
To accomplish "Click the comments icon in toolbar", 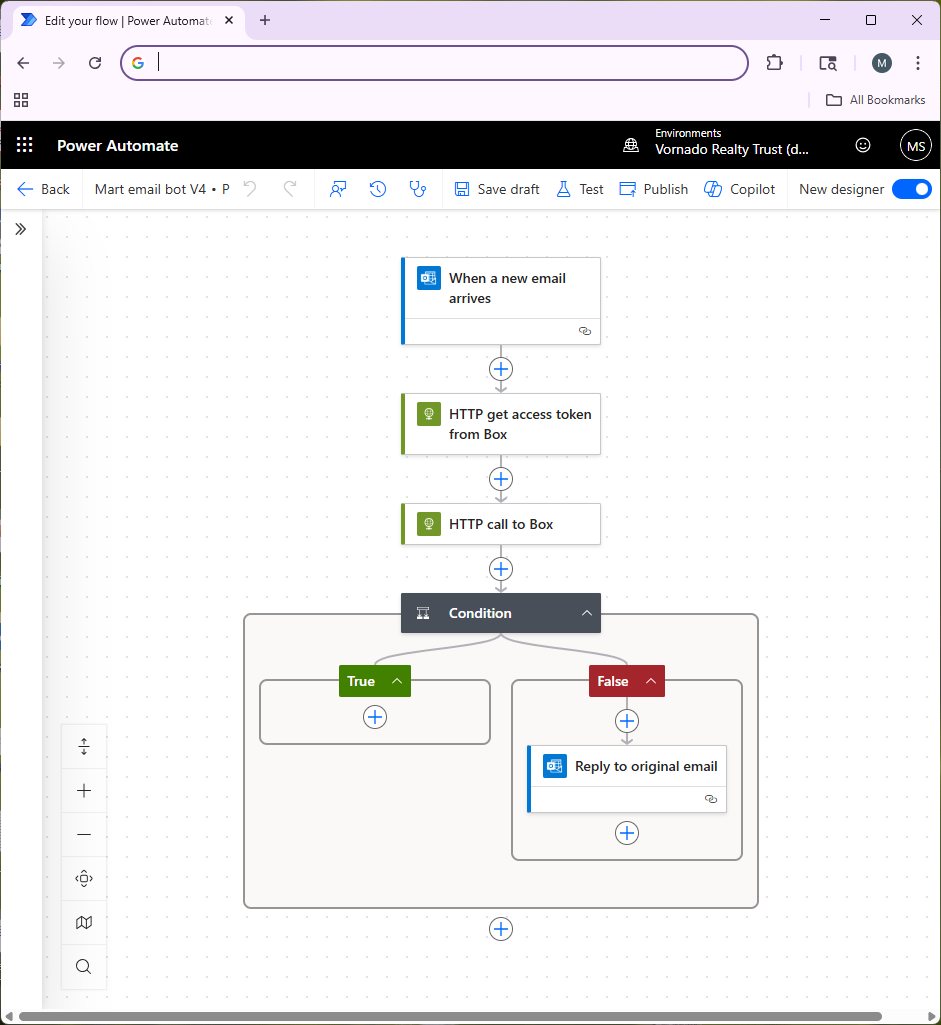I will [x=338, y=189].
